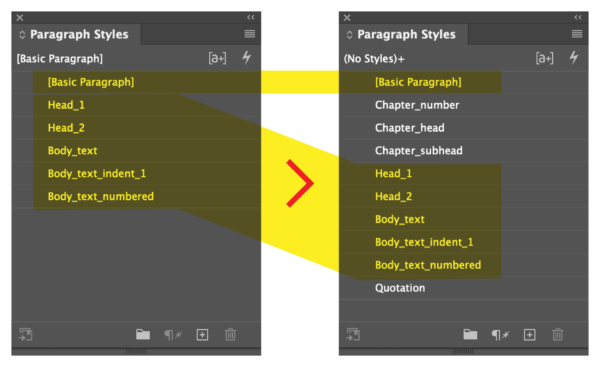This screenshot has height=367, width=600.
Task: Collapse right panel with double-arrow icon
Action: click(x=578, y=17)
